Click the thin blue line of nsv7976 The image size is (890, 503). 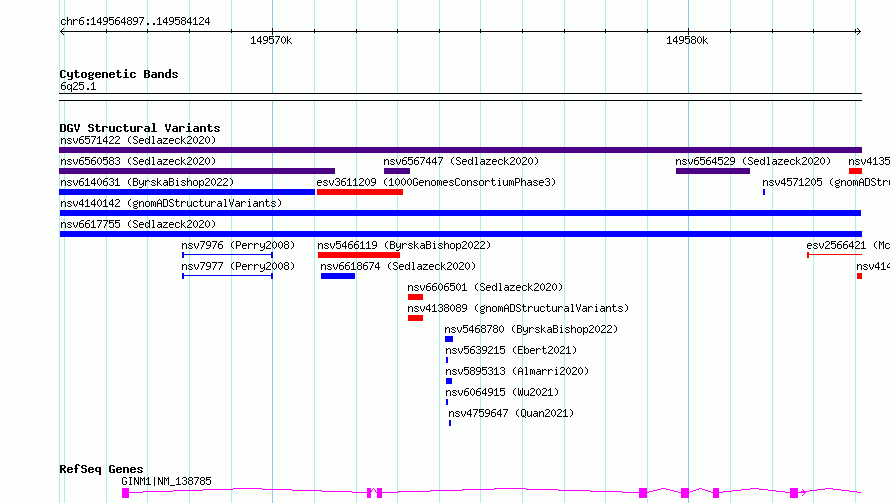[228, 255]
